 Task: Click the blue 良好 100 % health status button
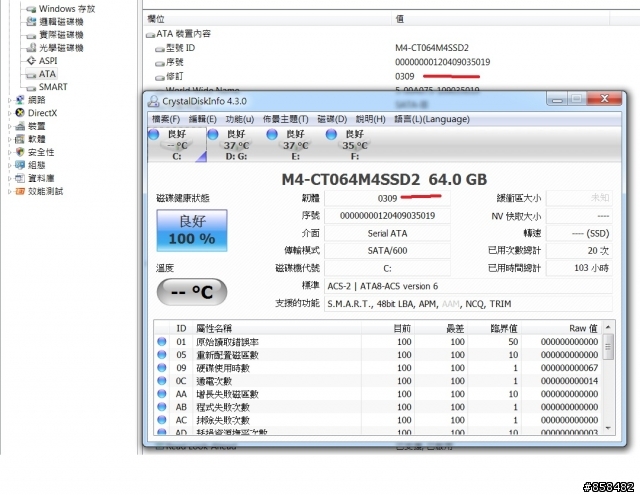tap(192, 230)
